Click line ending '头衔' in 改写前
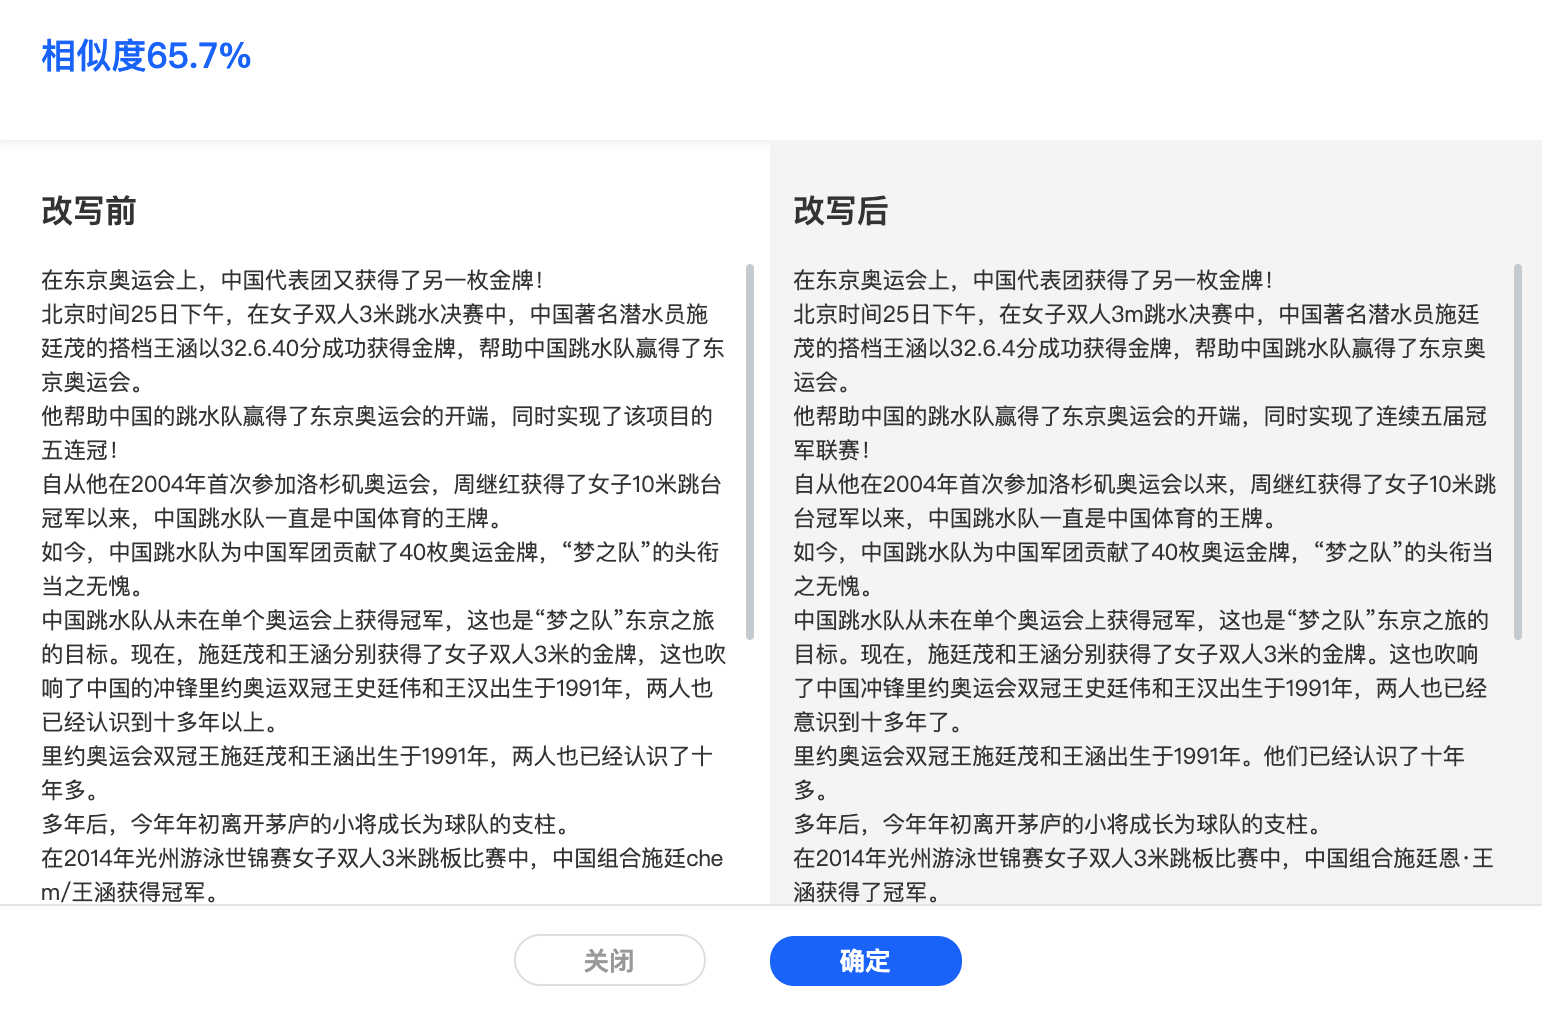This screenshot has height=1016, width=1542. pos(380,552)
